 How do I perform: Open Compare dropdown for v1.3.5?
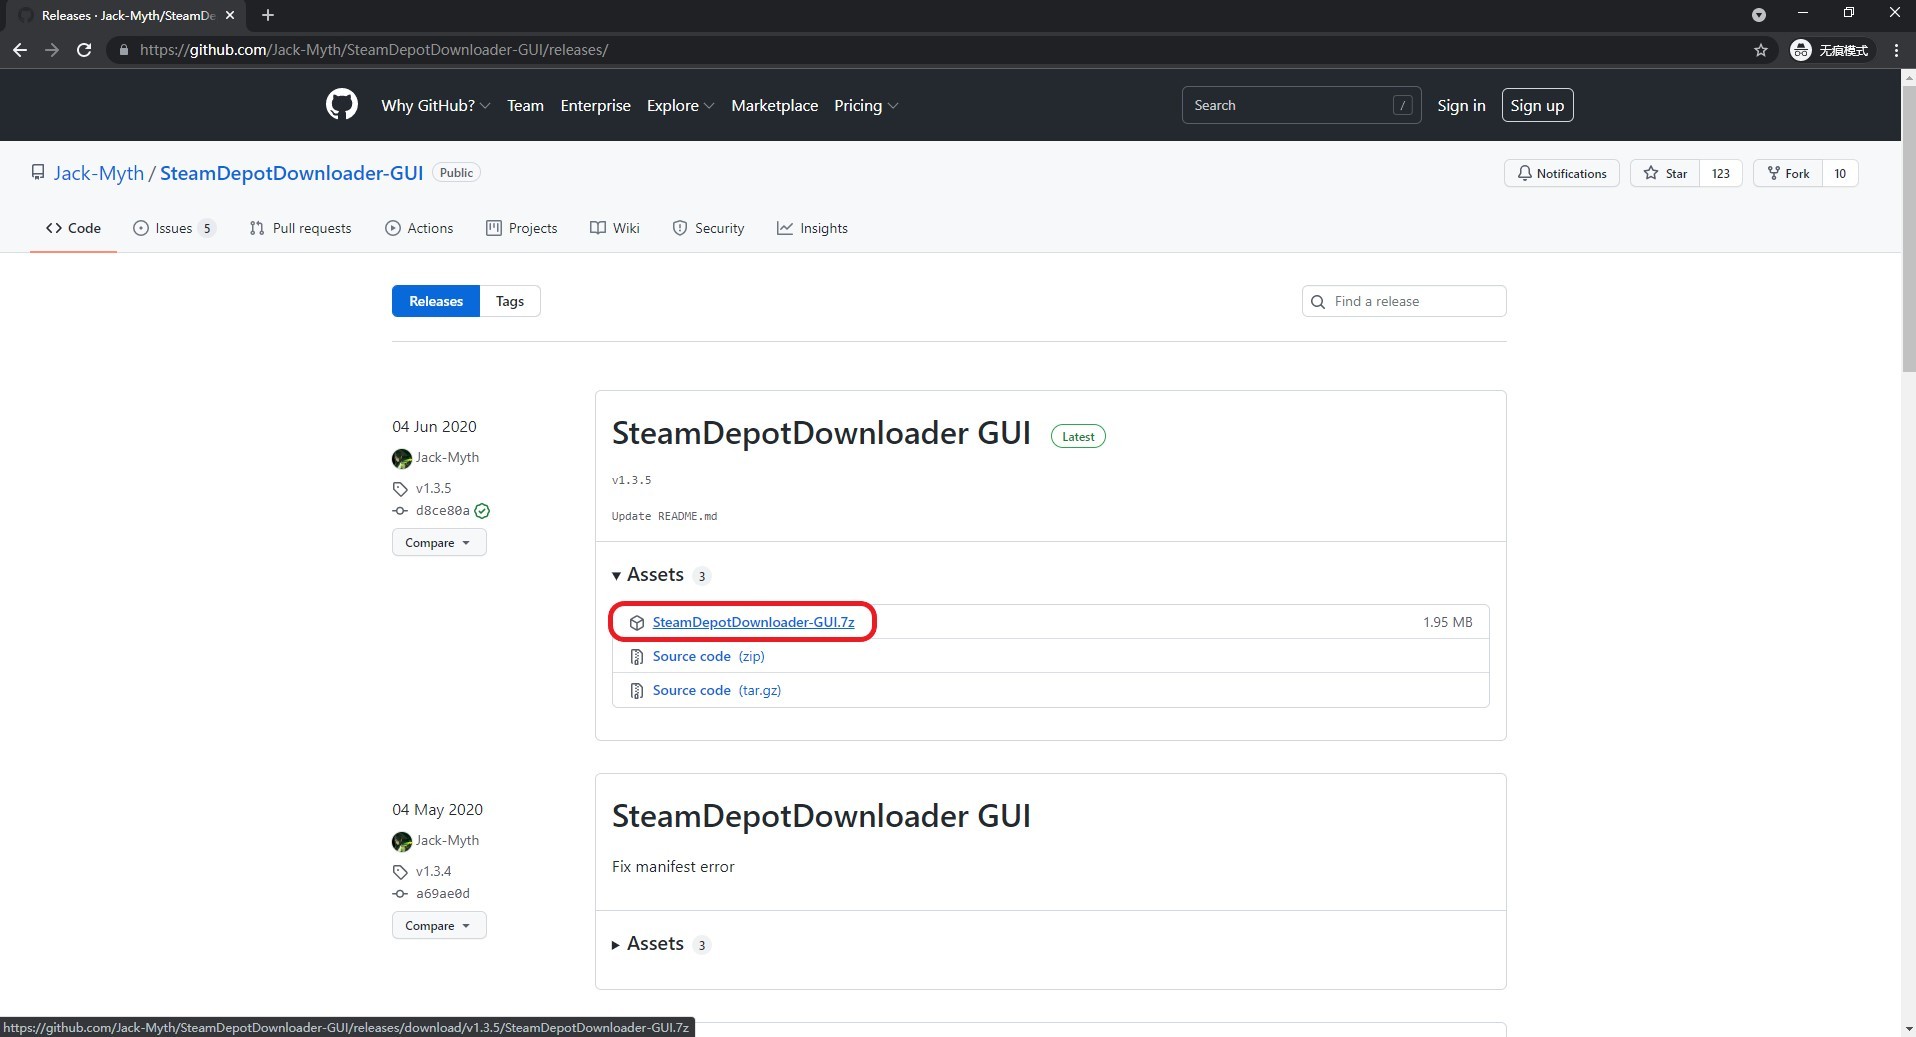(x=439, y=542)
